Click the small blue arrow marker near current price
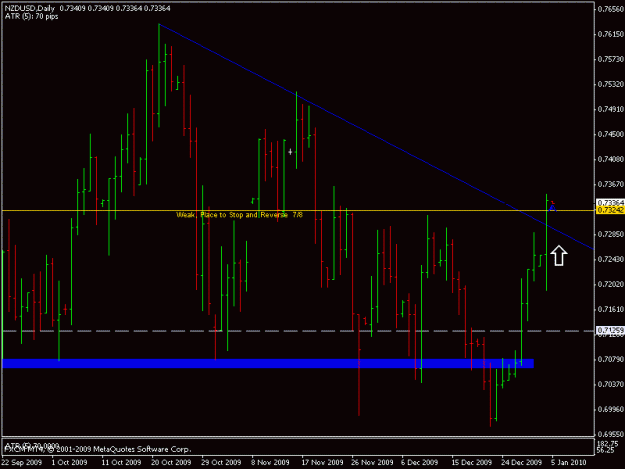 coord(552,208)
